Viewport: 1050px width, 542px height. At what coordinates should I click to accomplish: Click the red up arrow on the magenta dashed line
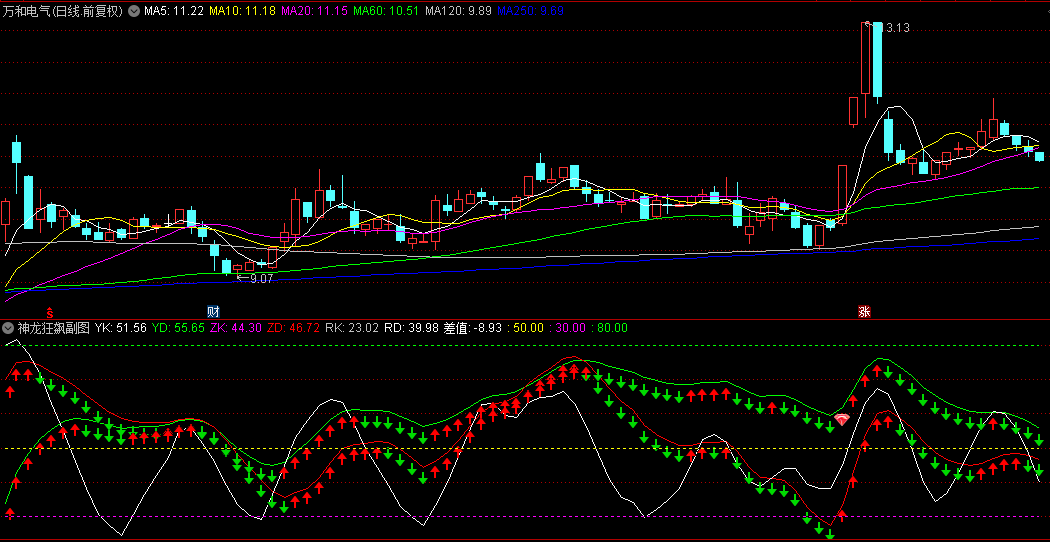coord(10,513)
